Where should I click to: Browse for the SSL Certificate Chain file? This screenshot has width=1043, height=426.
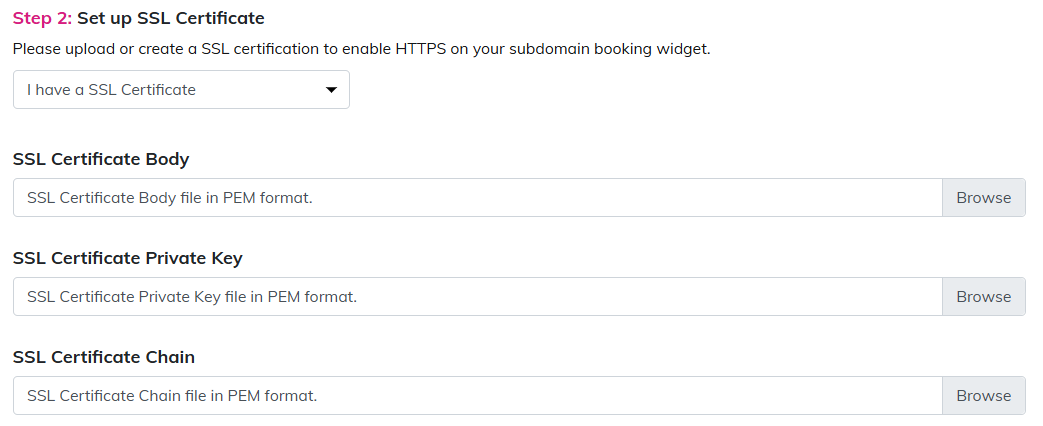click(983, 396)
